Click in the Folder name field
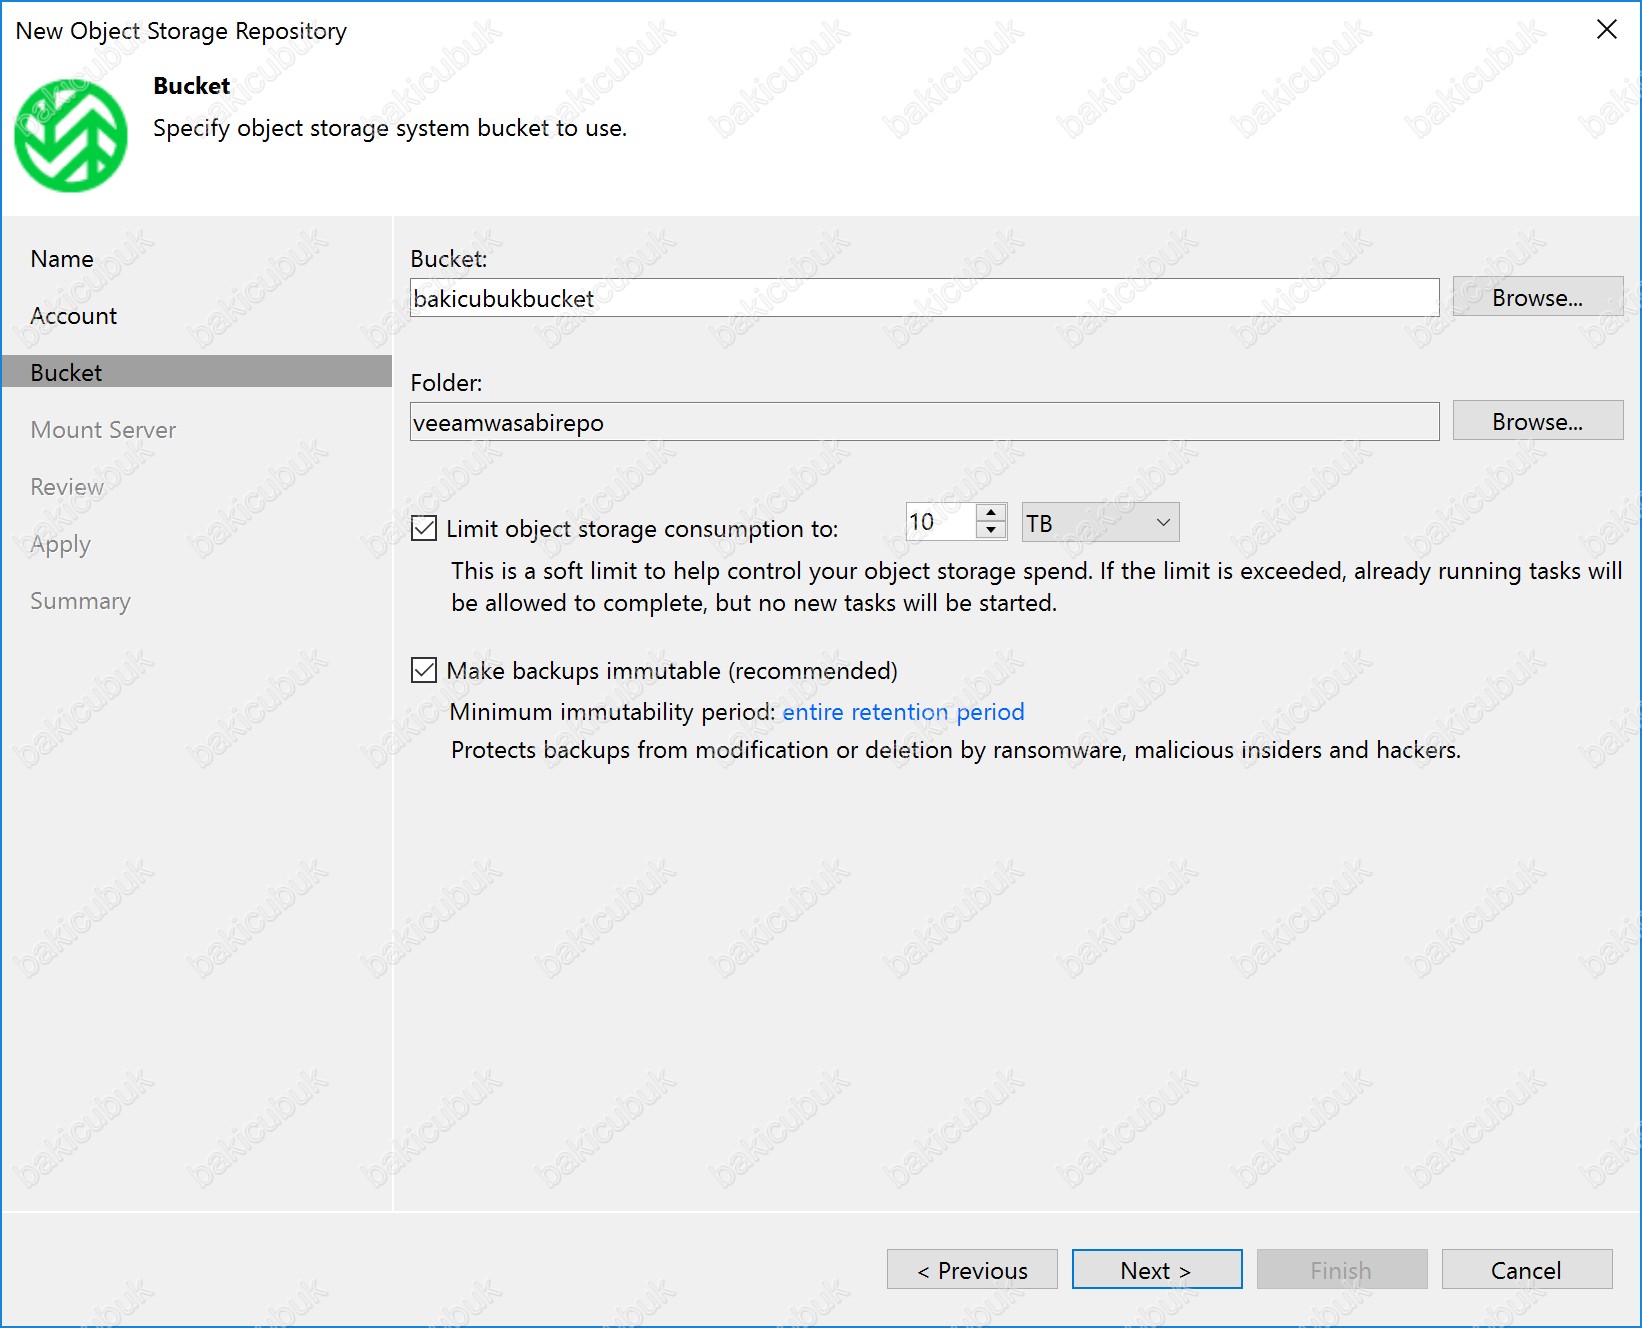 (x=923, y=422)
